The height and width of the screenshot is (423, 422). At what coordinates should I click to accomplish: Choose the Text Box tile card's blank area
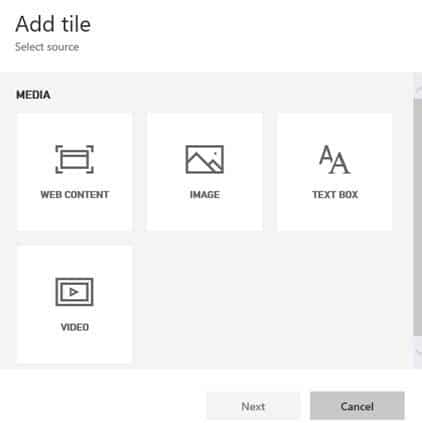coord(335,215)
